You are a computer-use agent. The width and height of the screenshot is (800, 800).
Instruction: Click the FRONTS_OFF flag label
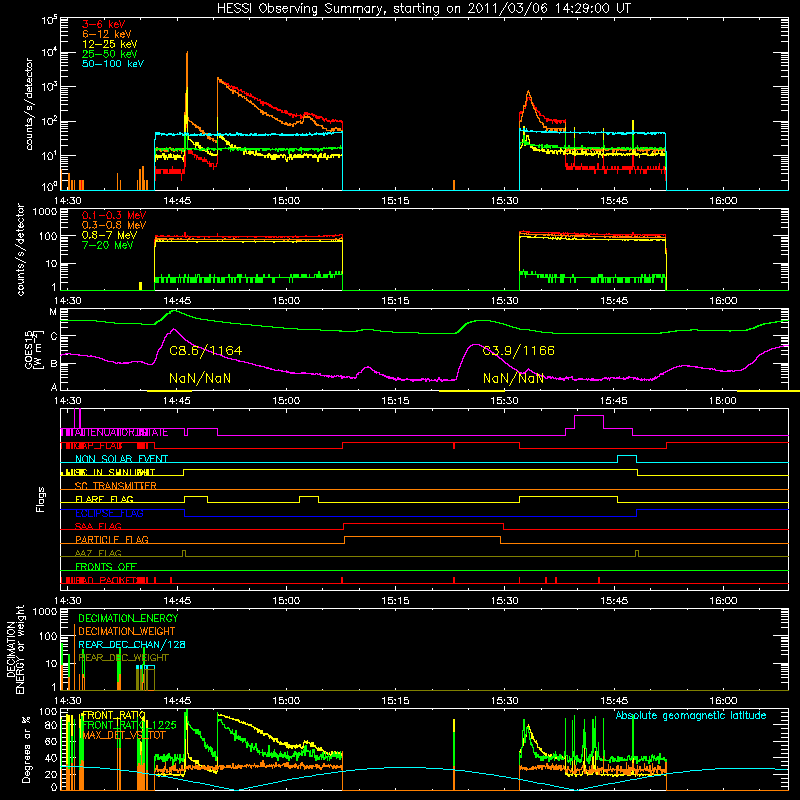click(x=106, y=567)
